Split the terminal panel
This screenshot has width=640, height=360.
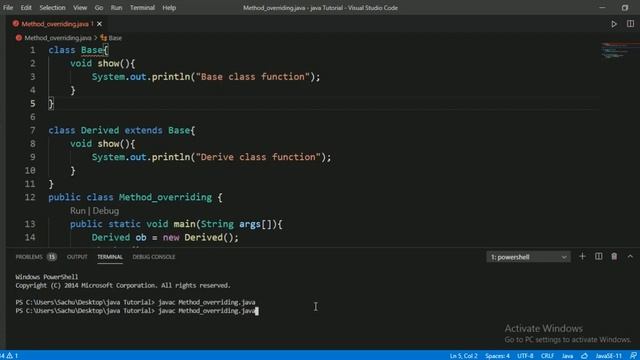click(x=598, y=256)
